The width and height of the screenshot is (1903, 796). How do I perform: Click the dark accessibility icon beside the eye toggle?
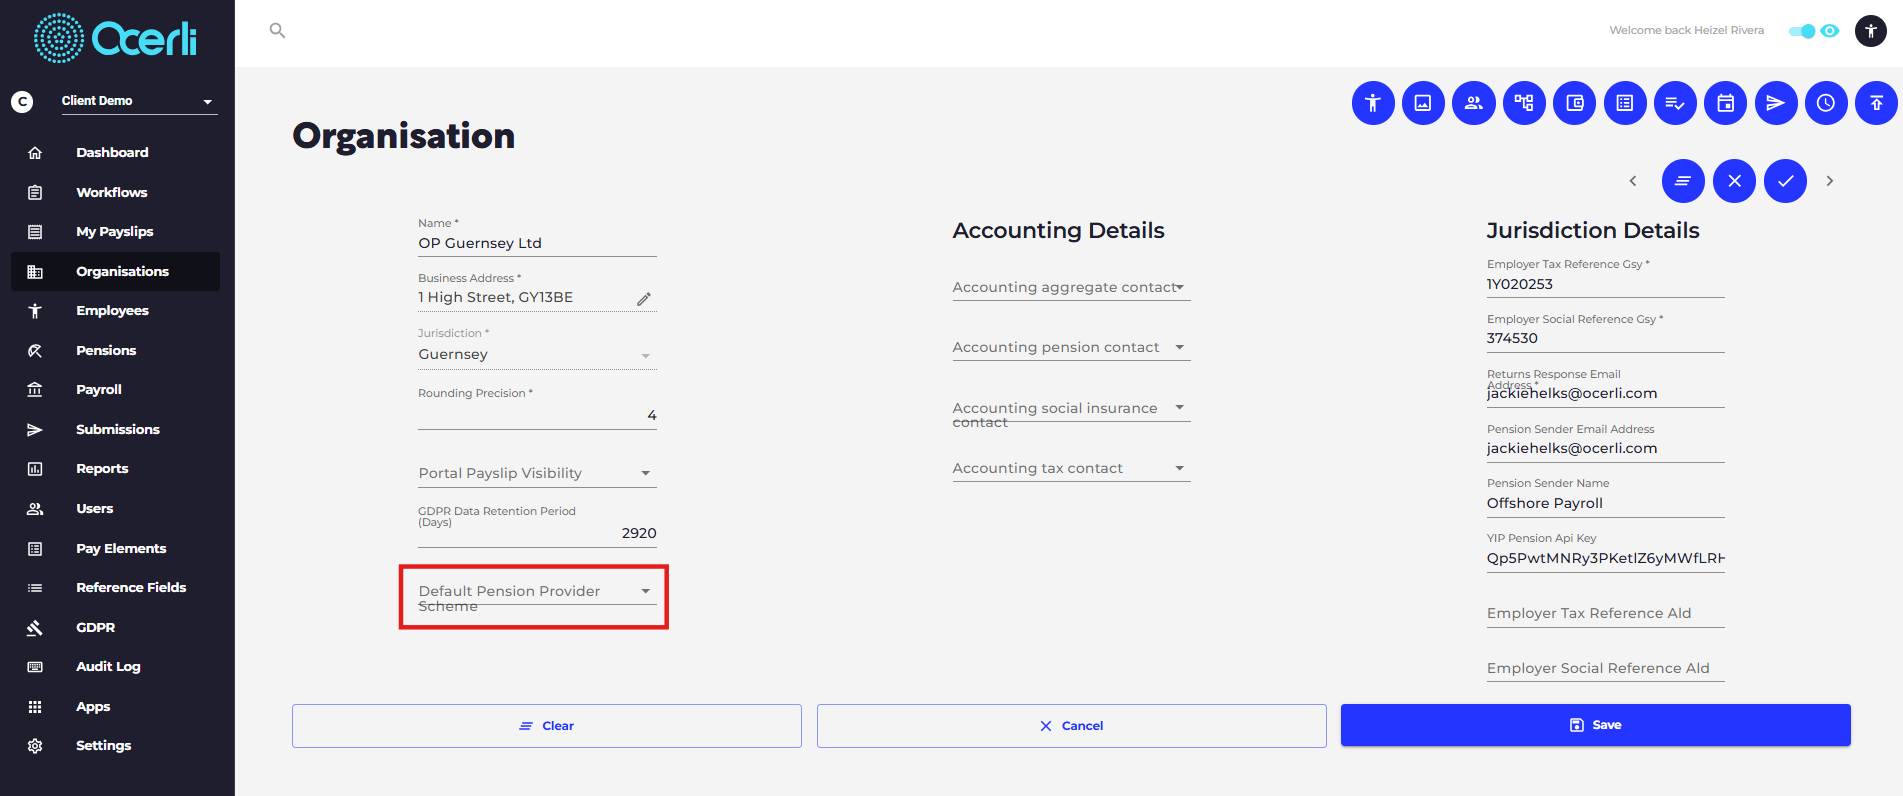coord(1871,31)
